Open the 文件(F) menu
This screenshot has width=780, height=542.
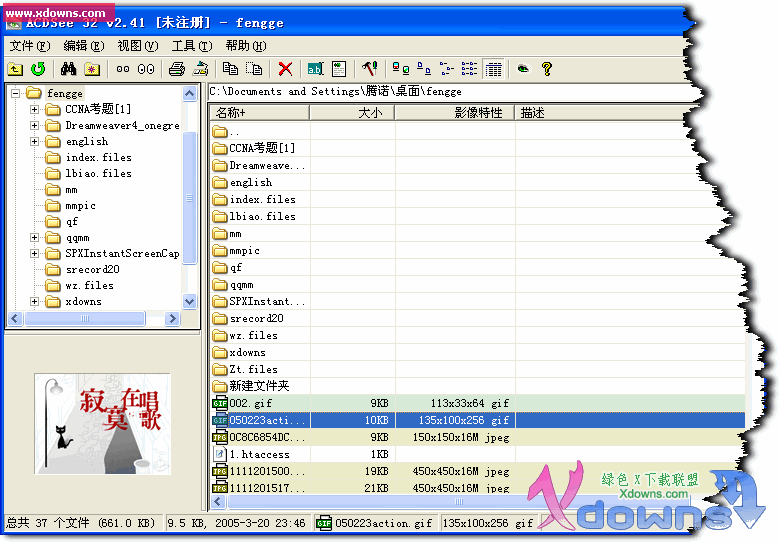tap(30, 46)
